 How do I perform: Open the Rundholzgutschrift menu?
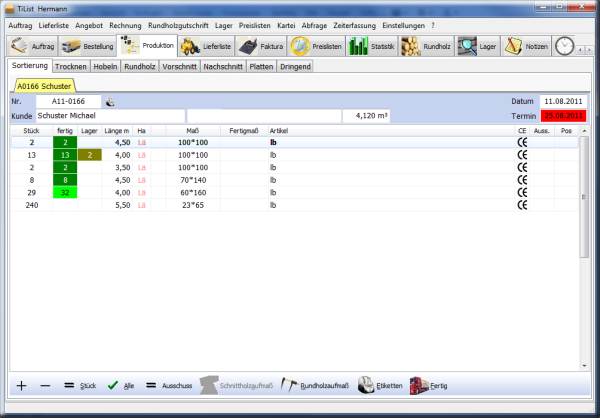[x=178, y=26]
